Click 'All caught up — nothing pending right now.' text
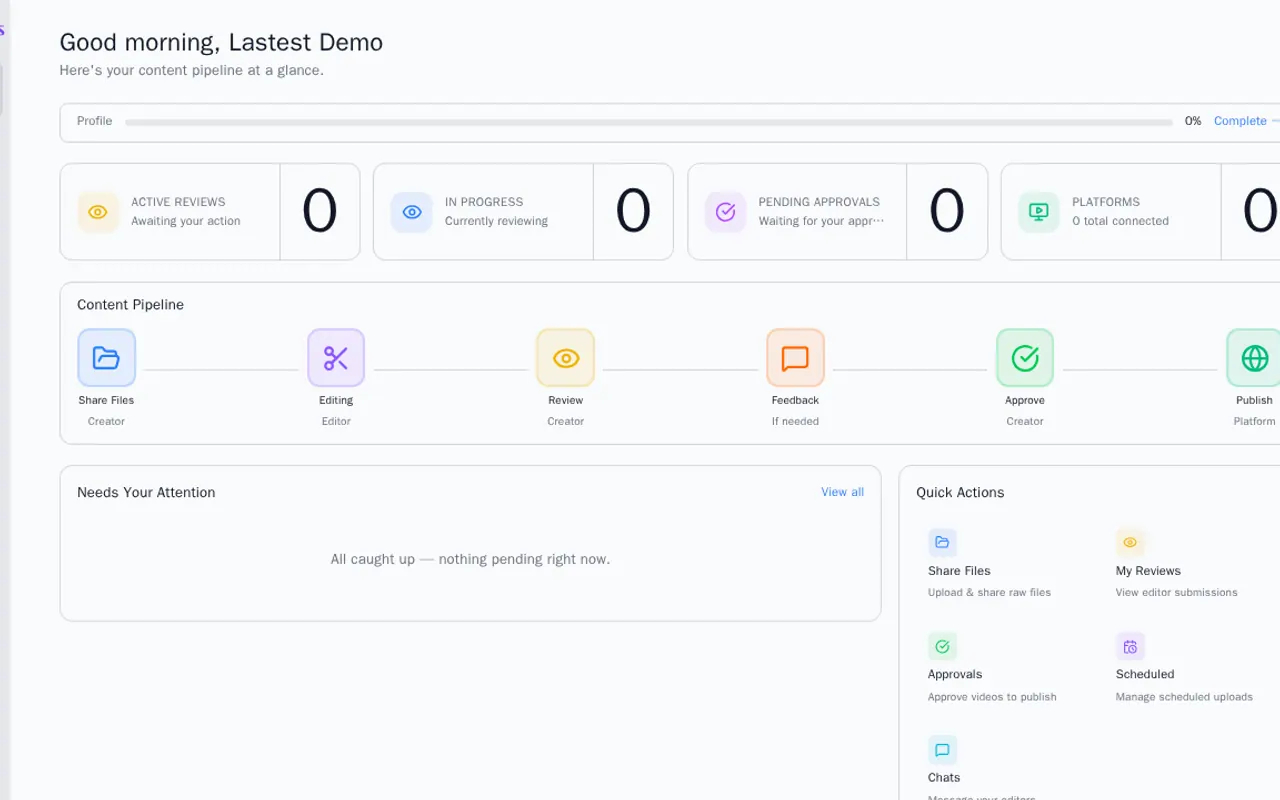The image size is (1280, 800). pyautogui.click(x=470, y=559)
